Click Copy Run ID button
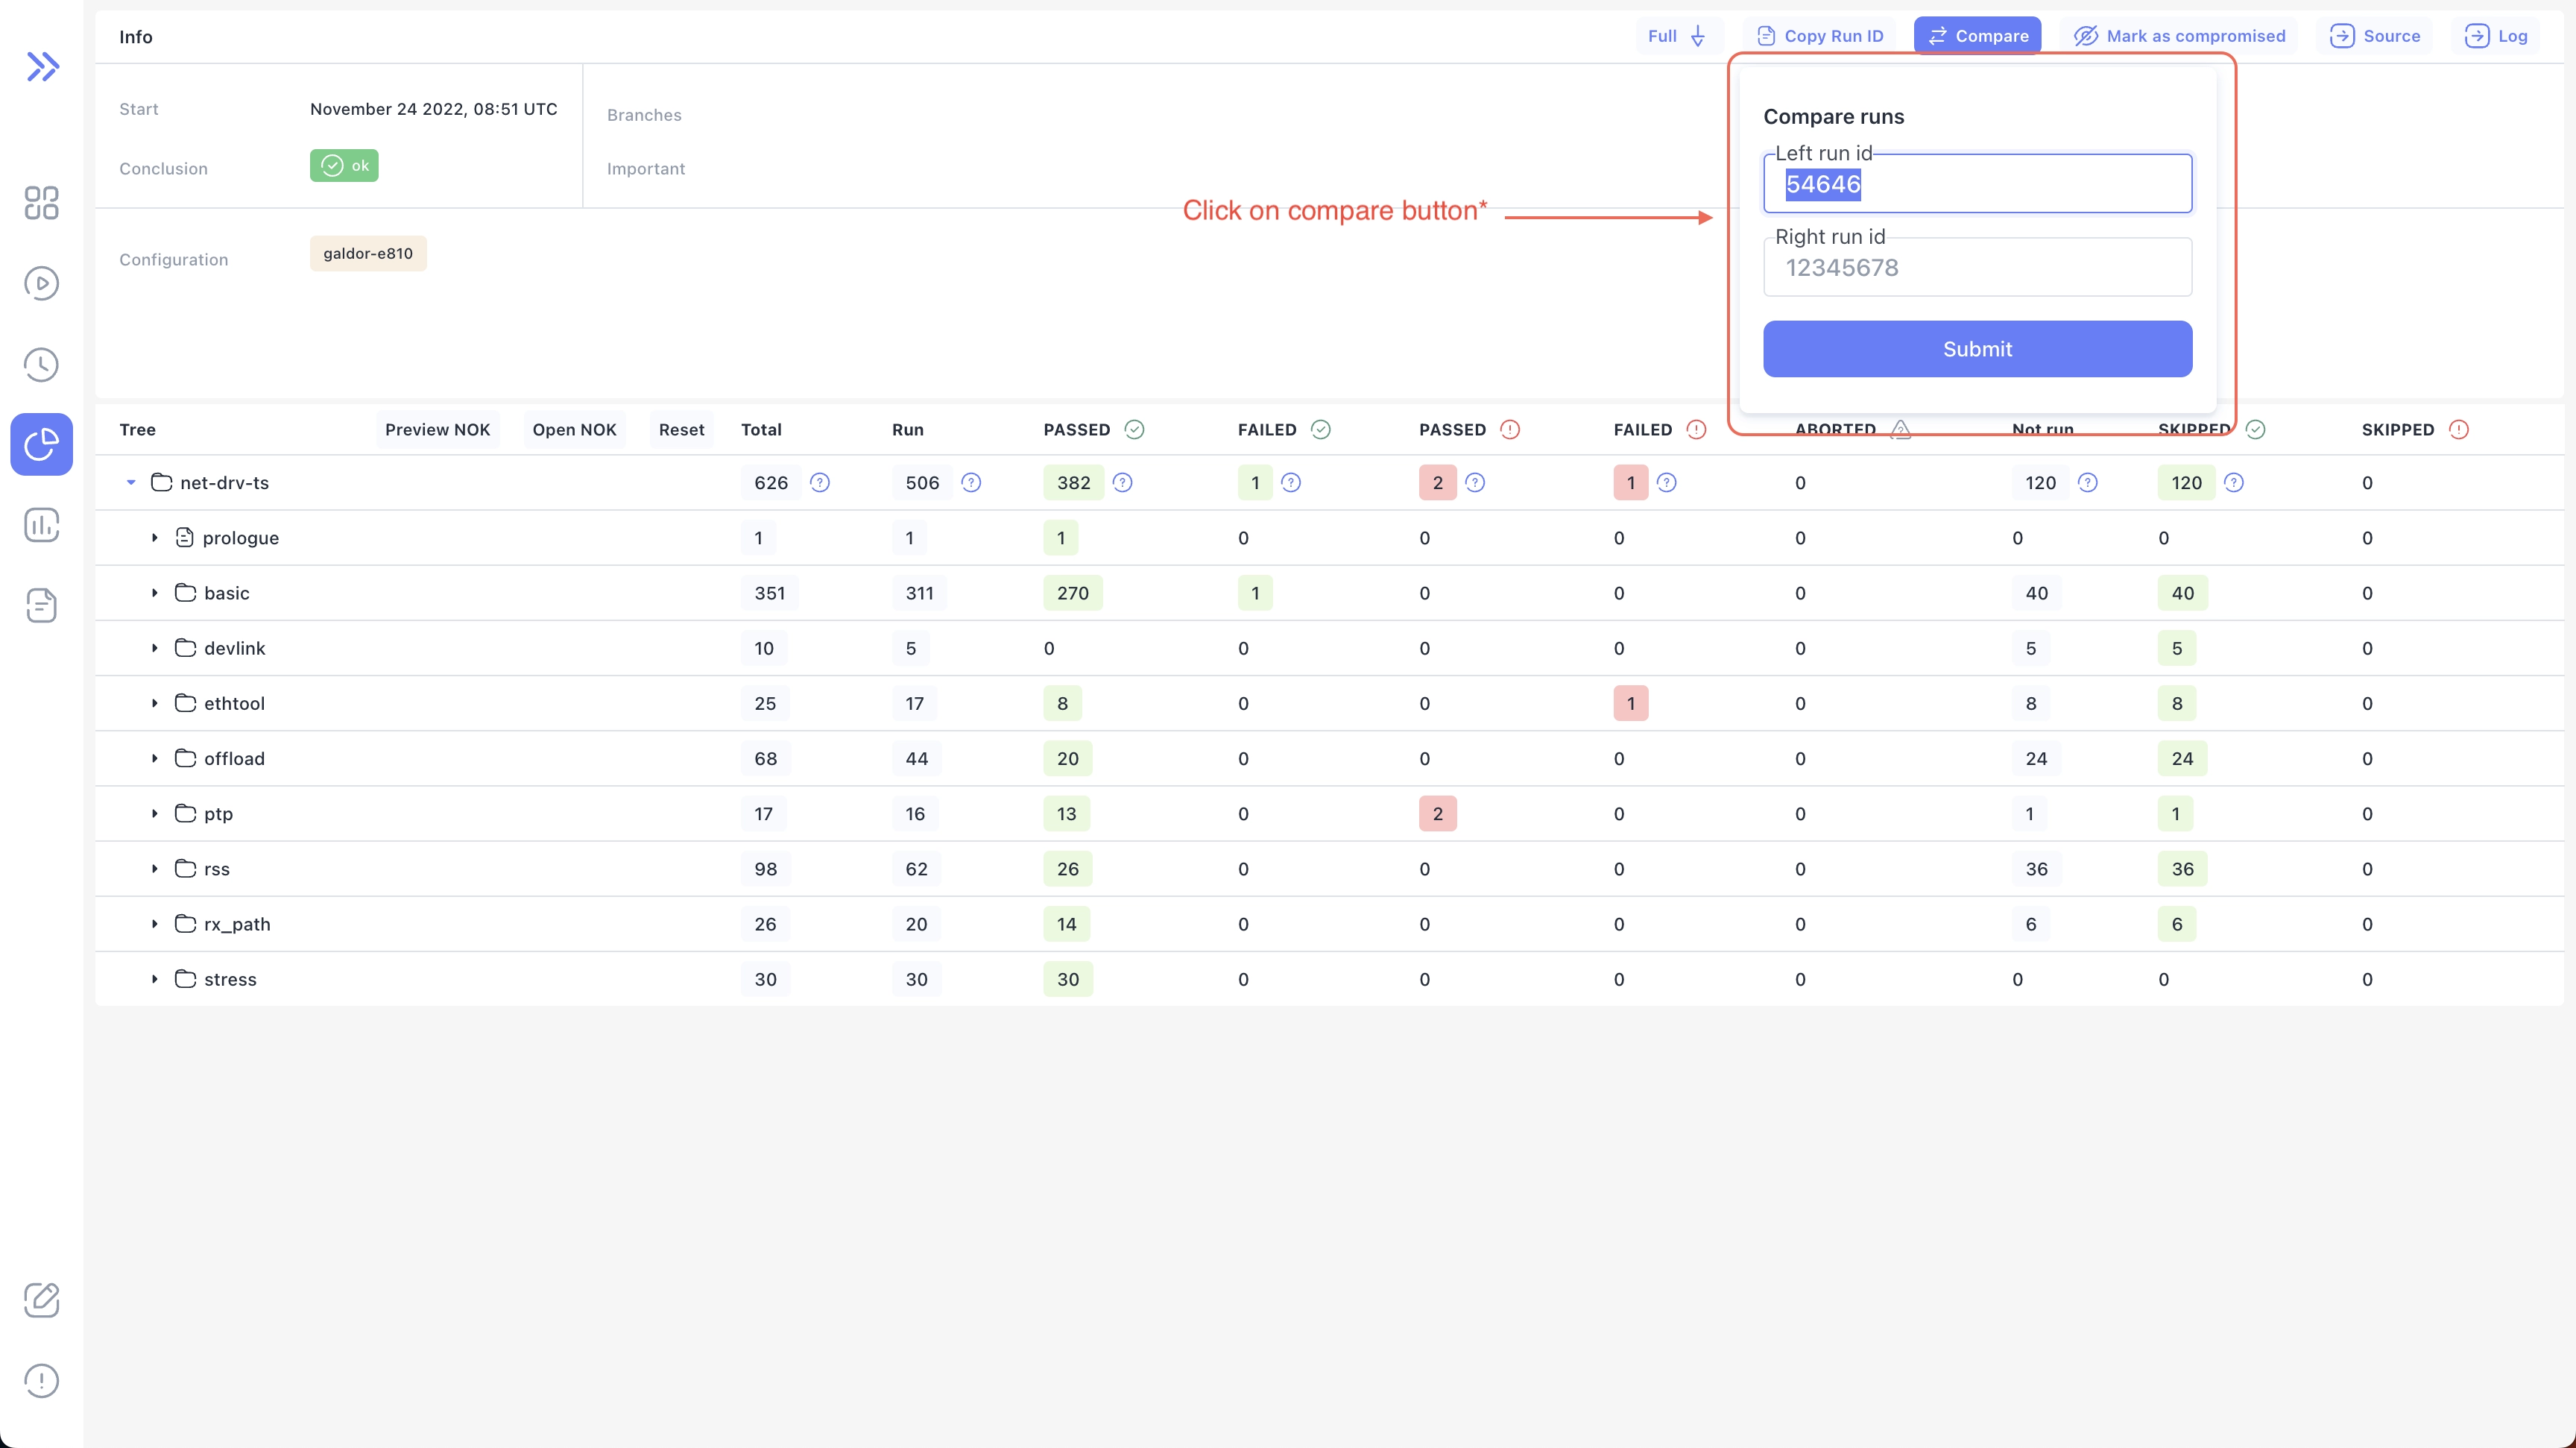Screen dimensions: 2576x1448 [1819, 36]
